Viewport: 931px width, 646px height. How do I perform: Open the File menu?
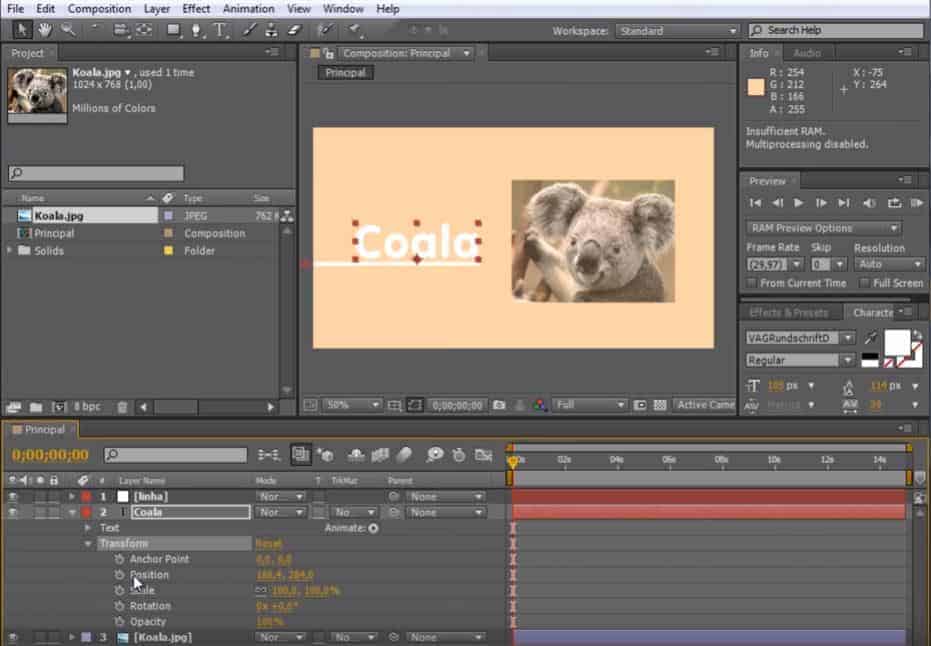pyautogui.click(x=16, y=9)
